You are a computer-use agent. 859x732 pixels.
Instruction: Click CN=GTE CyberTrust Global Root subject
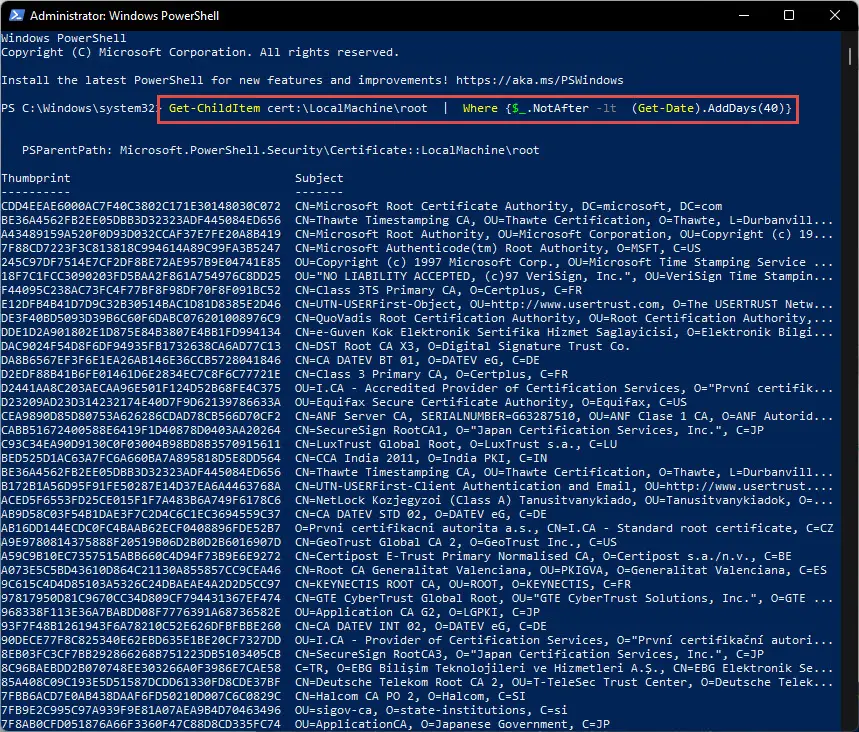564,598
